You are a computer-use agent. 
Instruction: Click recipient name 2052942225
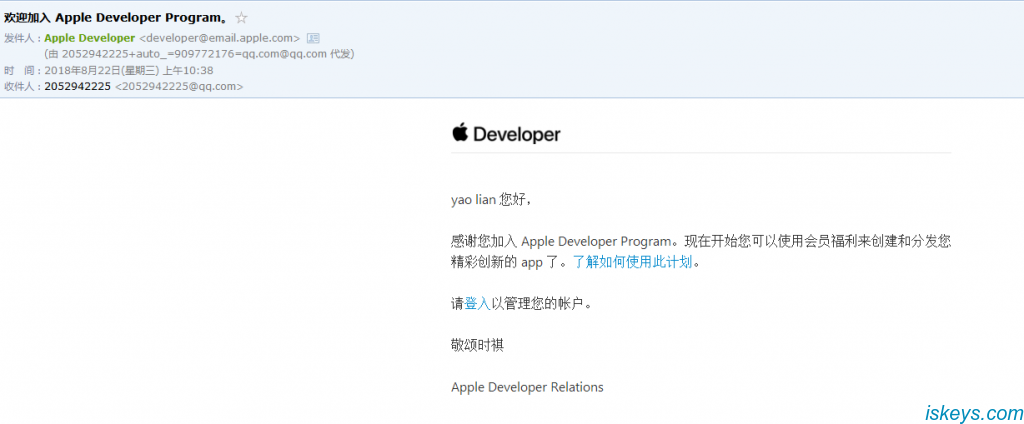(77, 86)
